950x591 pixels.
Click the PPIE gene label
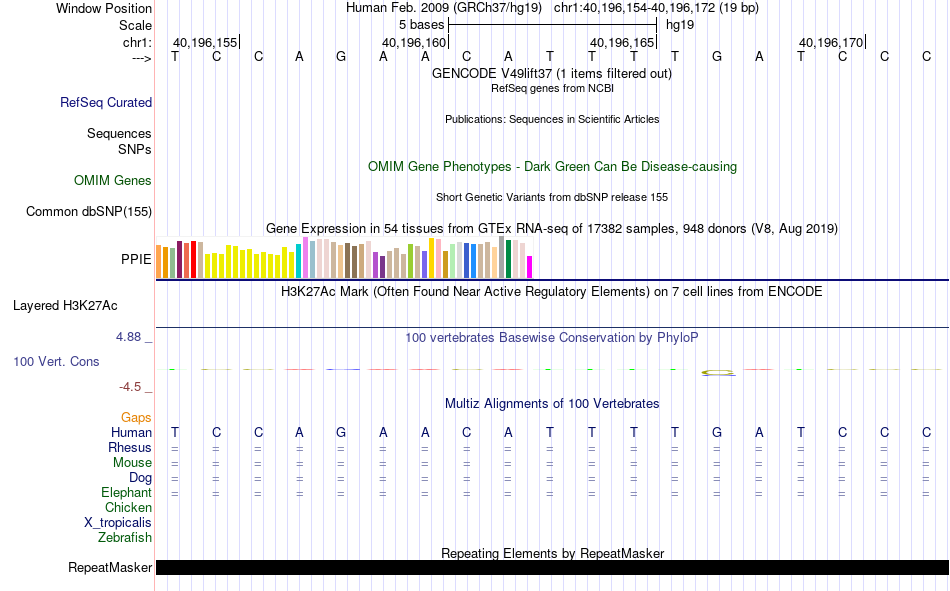(136, 259)
